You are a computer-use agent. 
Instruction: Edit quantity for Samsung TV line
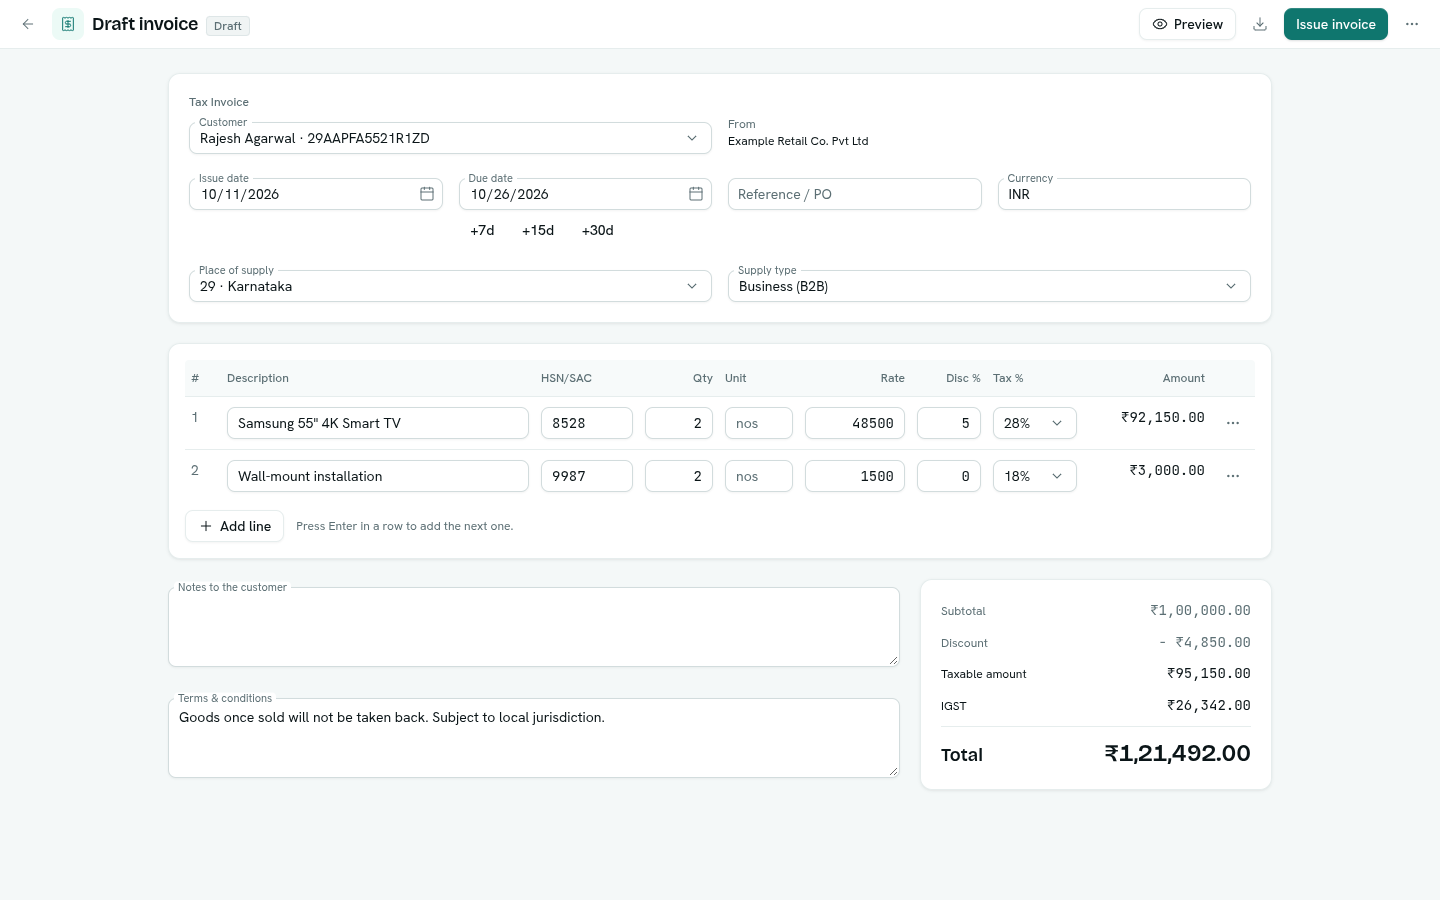coord(679,423)
